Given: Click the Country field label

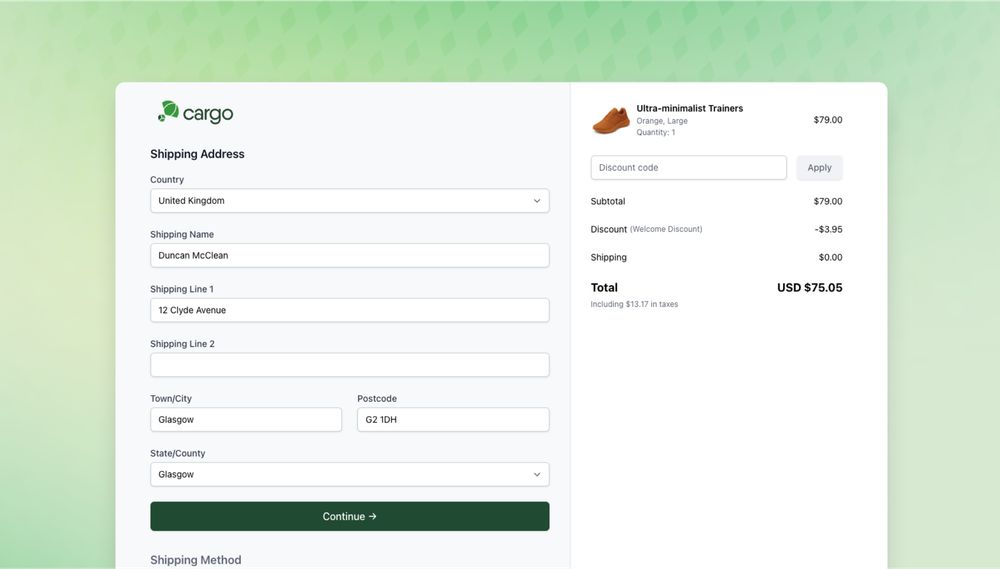Looking at the screenshot, I should click(167, 180).
